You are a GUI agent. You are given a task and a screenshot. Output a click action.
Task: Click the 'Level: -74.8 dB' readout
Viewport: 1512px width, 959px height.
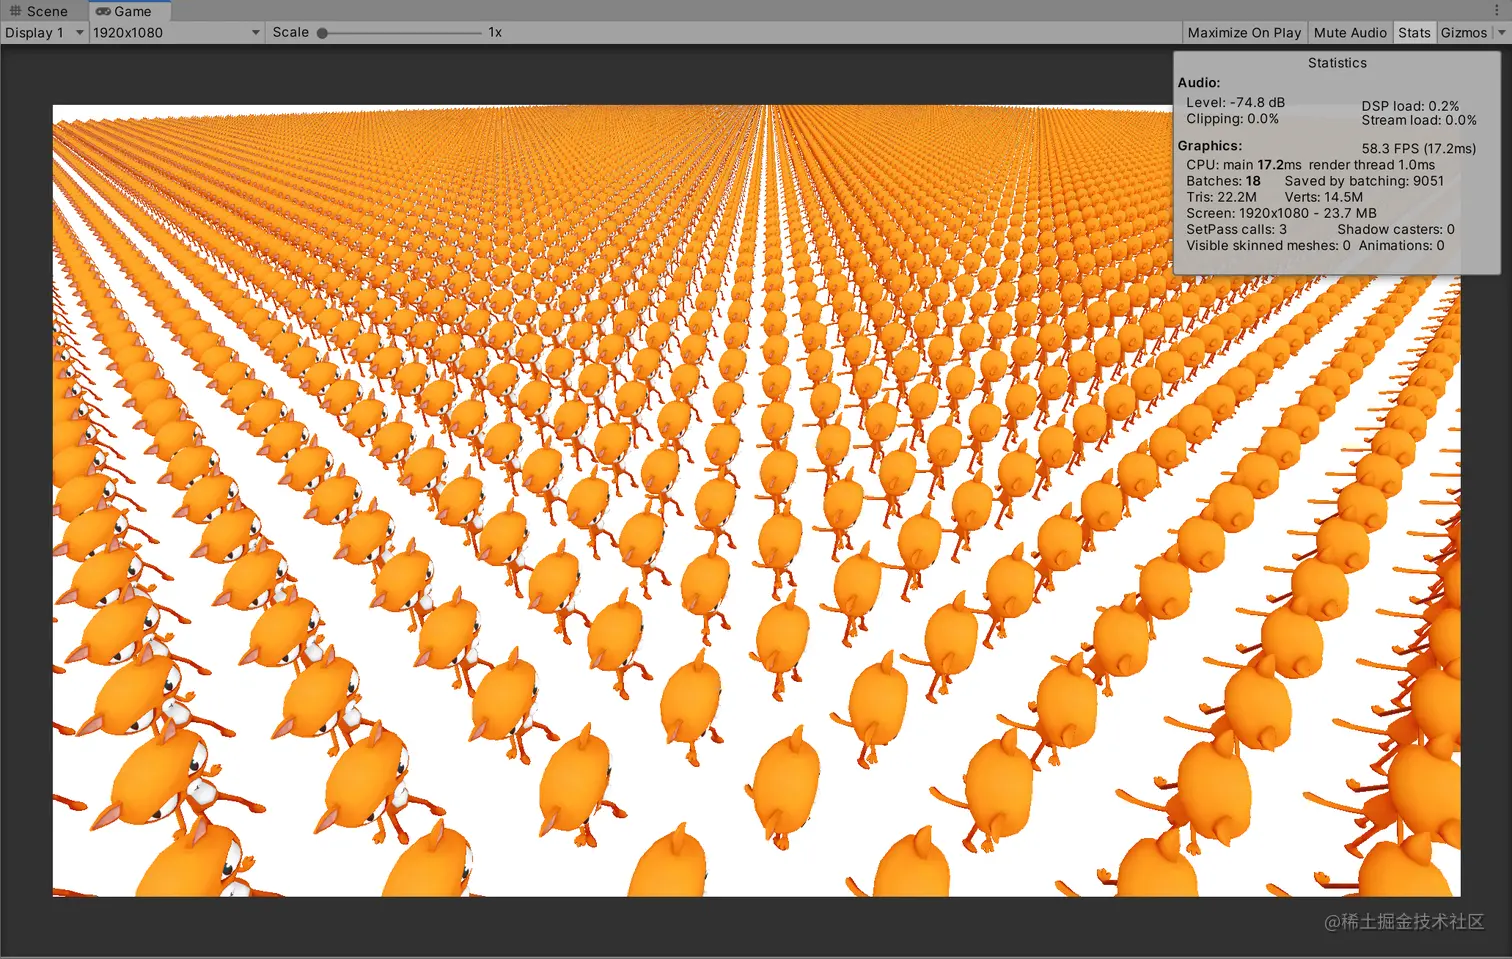click(x=1235, y=102)
